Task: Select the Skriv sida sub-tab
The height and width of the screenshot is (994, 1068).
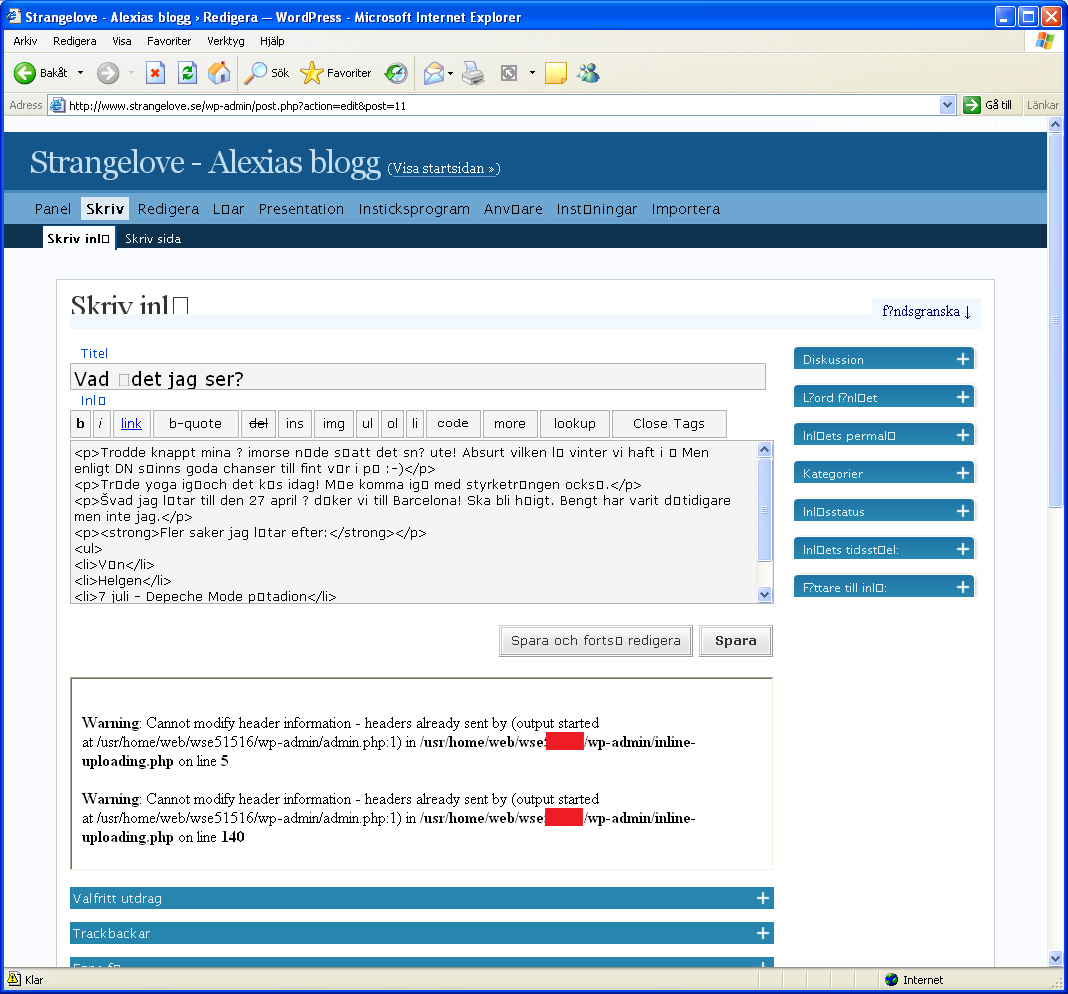Action: [153, 238]
